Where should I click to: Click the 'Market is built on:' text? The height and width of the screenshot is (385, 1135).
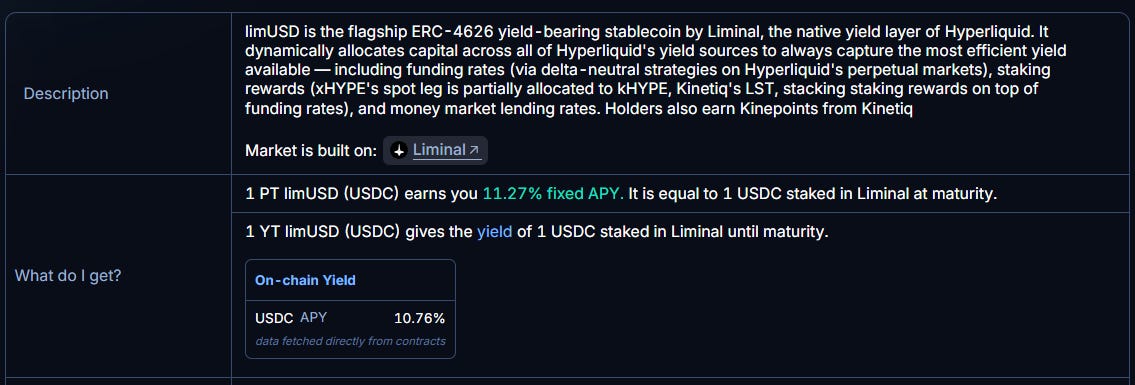(311, 151)
